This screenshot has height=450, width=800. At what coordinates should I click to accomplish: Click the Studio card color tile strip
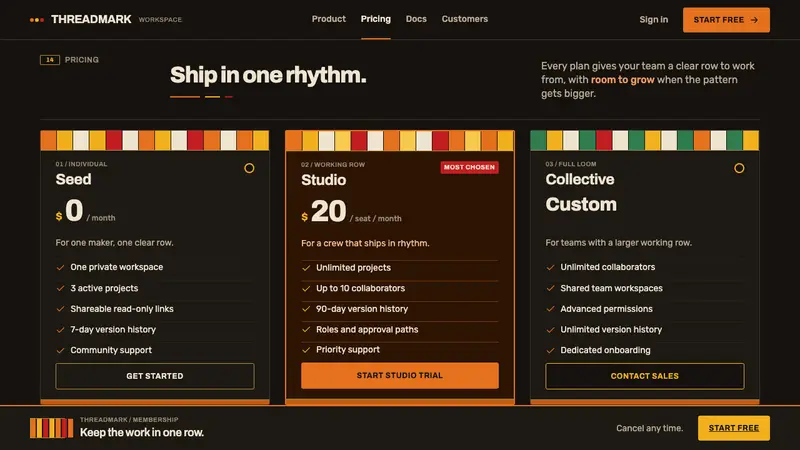pos(399,140)
